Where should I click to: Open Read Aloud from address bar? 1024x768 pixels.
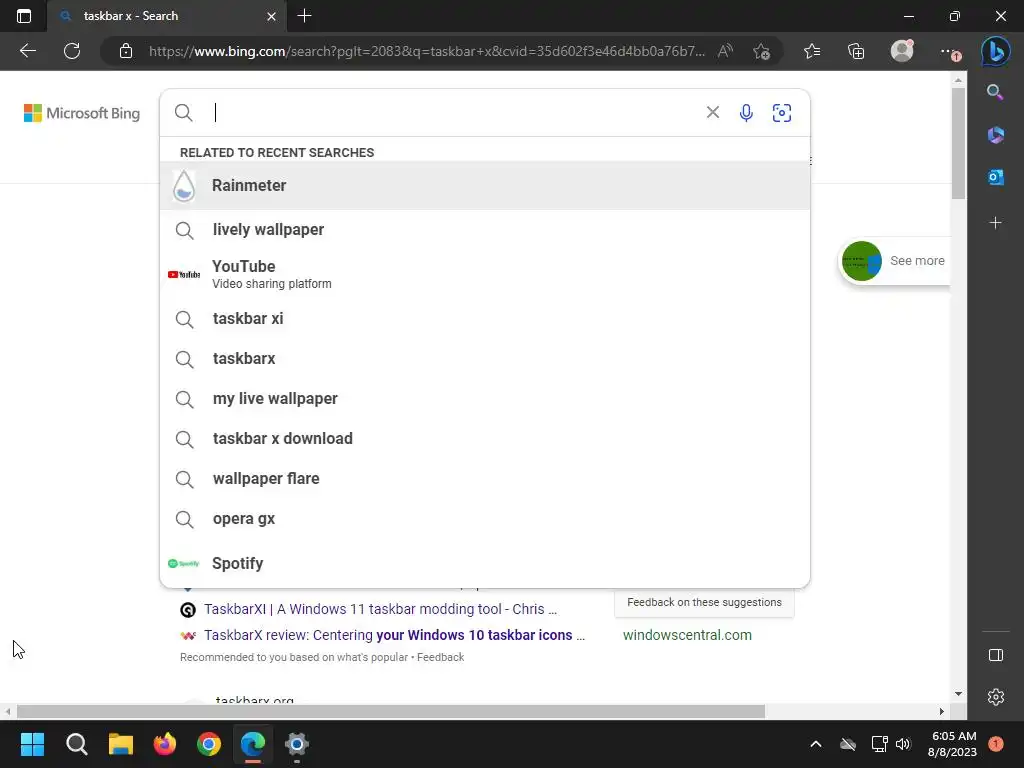(725, 51)
